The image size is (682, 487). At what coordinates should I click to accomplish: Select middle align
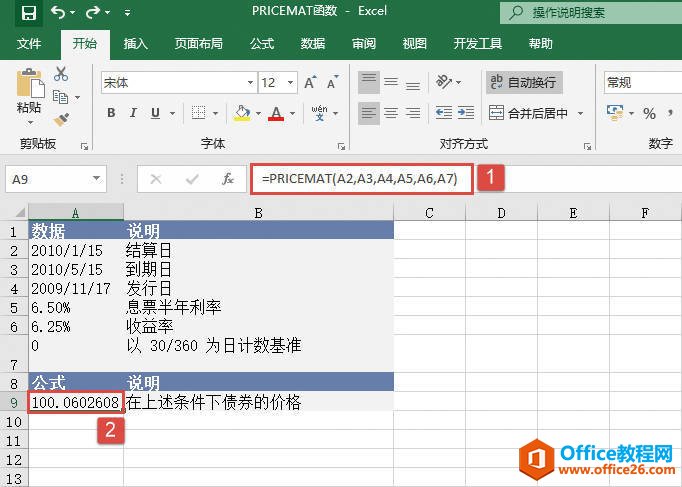coord(391,82)
